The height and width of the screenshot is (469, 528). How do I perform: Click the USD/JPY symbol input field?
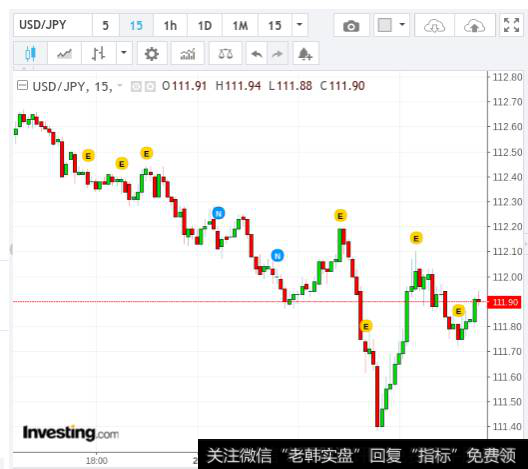click(53, 25)
